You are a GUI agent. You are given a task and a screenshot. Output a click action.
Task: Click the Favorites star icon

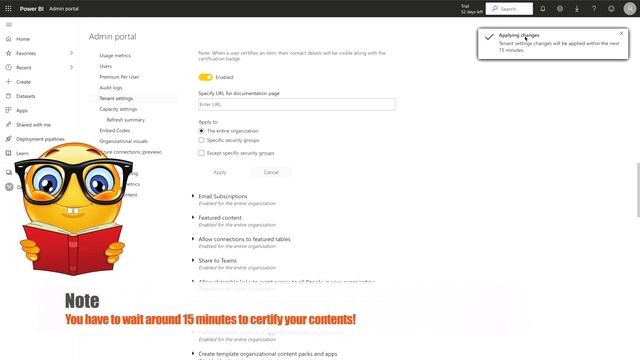pyautogui.click(x=9, y=53)
